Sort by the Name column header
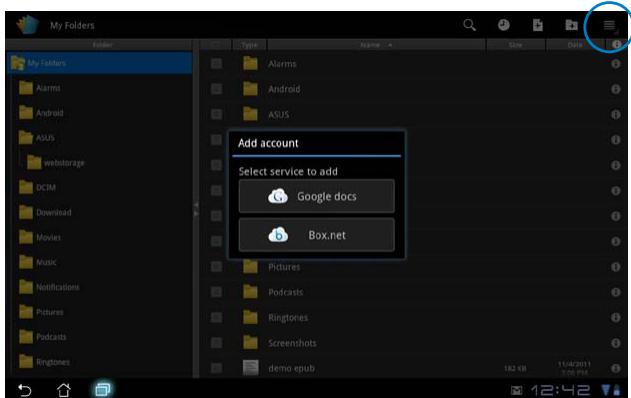631x398 pixels. click(x=376, y=45)
